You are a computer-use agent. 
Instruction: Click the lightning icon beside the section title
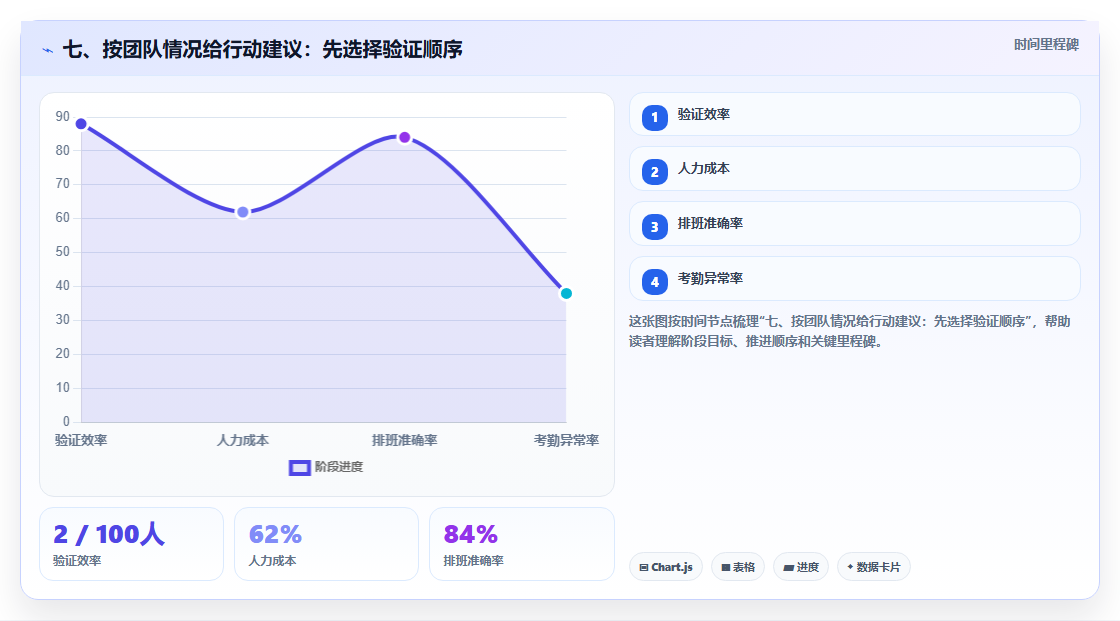pyautogui.click(x=48, y=50)
